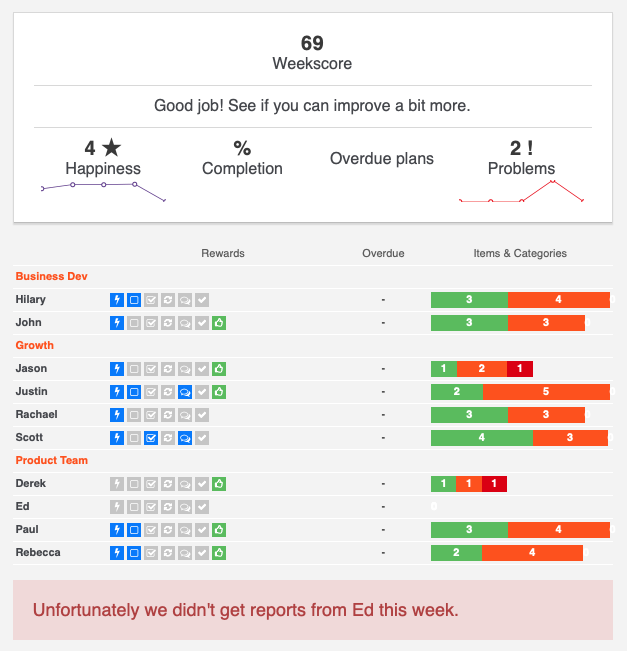Click Ed's gray checkmark reward icon
Viewport: 627px width, 651px height.
202,507
